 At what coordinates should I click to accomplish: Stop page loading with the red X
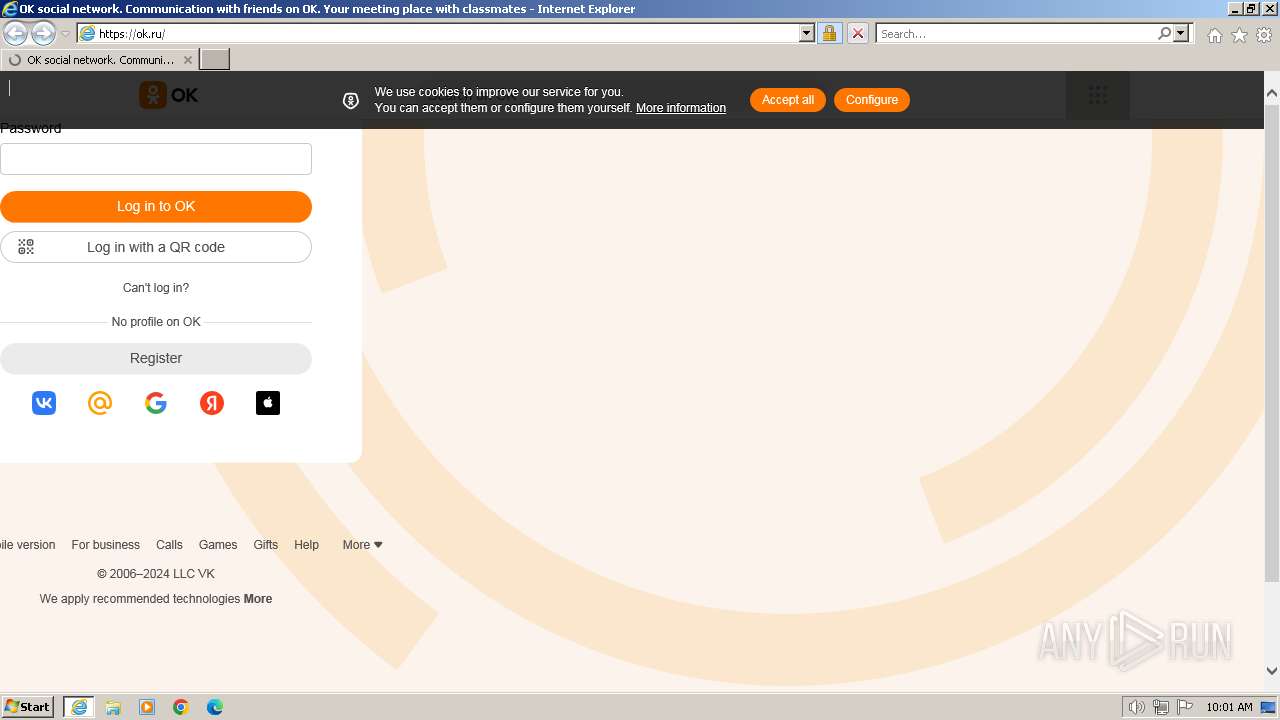tap(857, 33)
